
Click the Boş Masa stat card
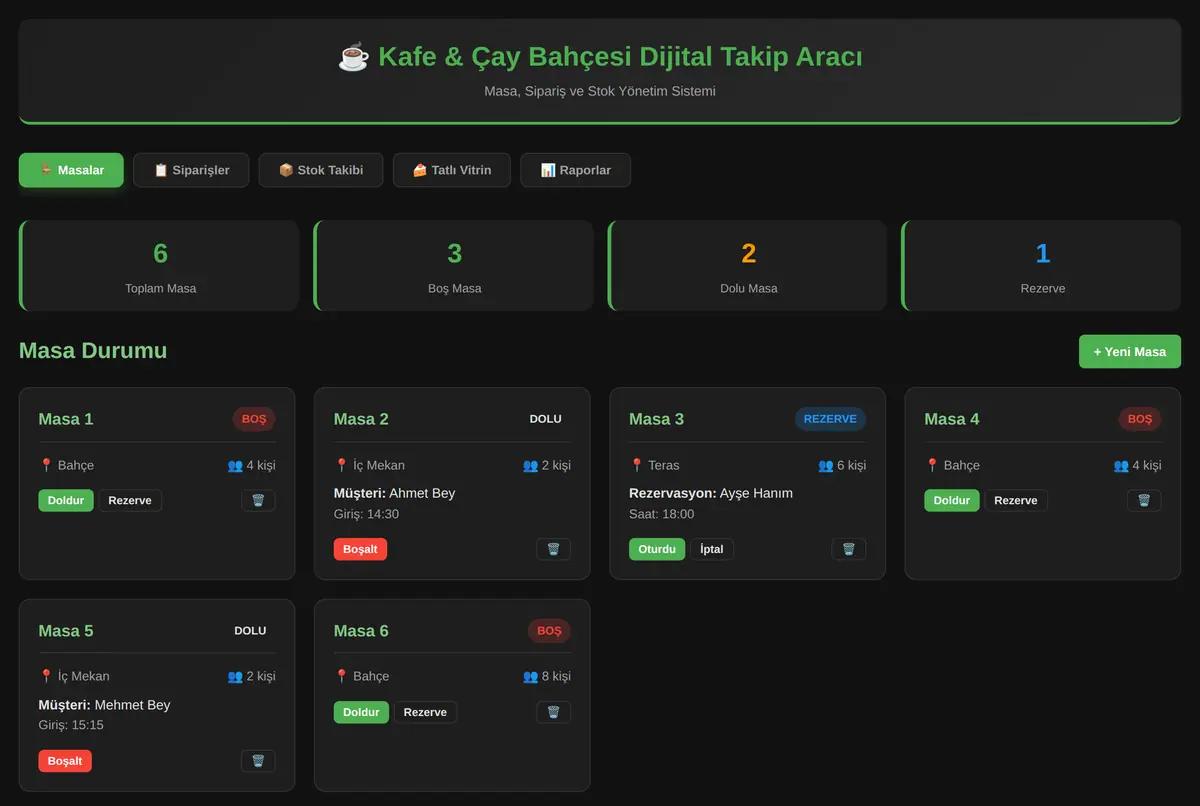click(x=453, y=266)
